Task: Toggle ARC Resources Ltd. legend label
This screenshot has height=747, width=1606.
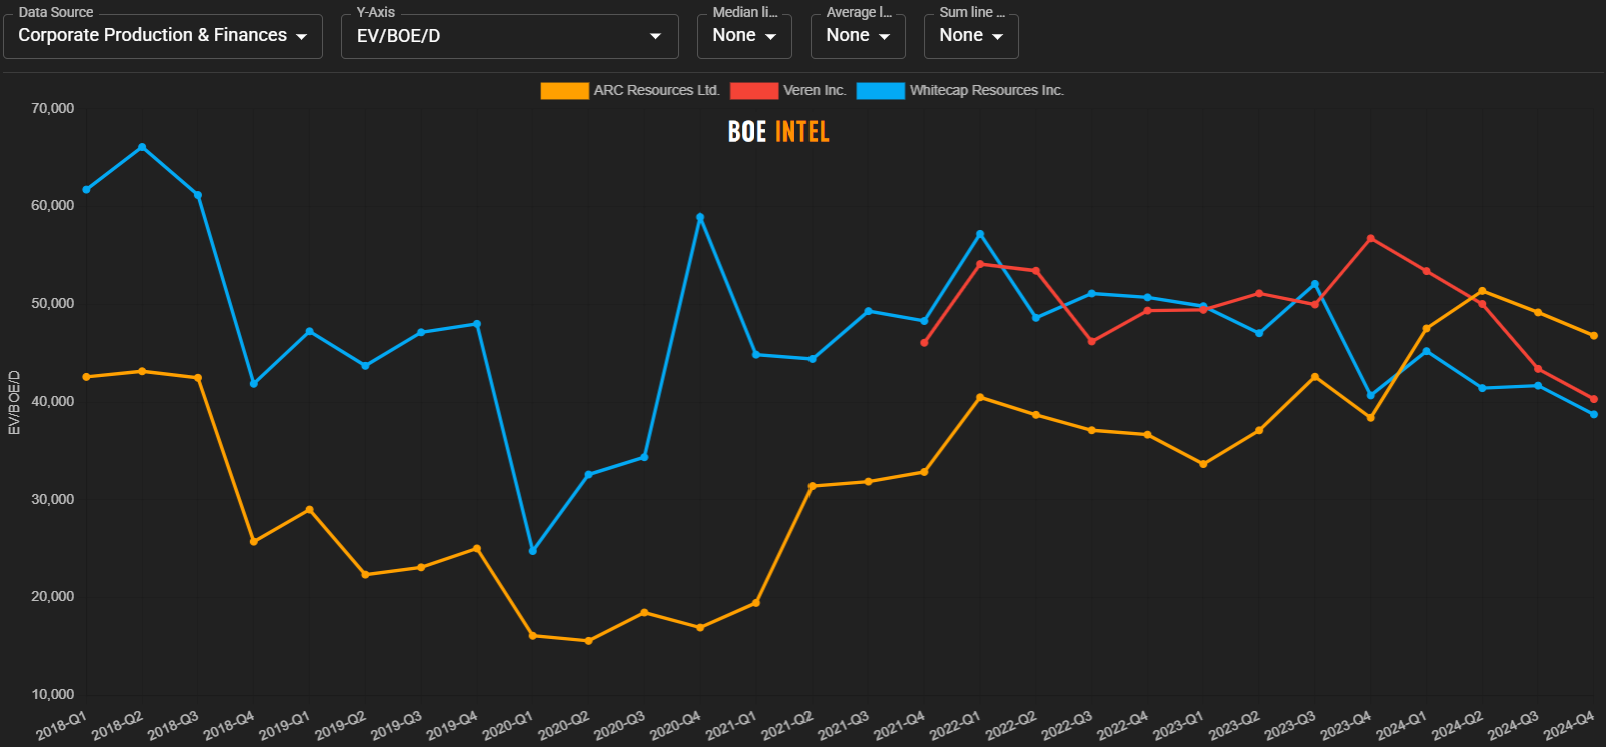Action: pos(657,90)
